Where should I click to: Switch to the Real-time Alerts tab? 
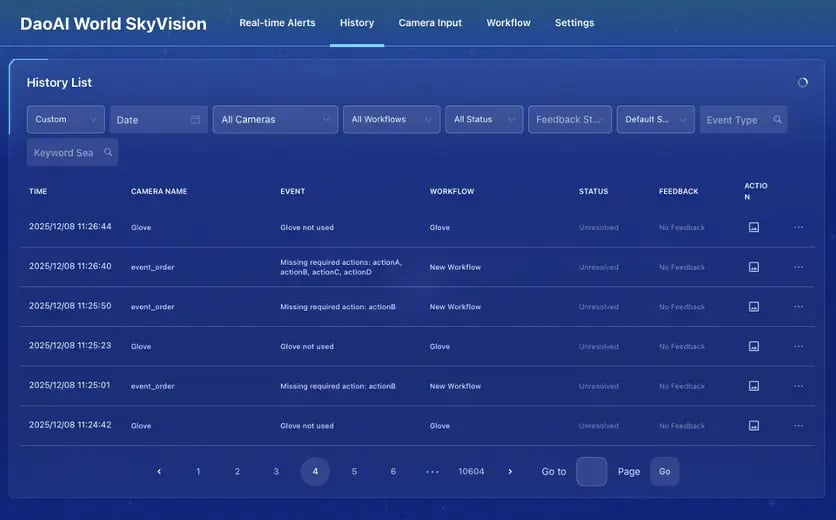click(277, 23)
